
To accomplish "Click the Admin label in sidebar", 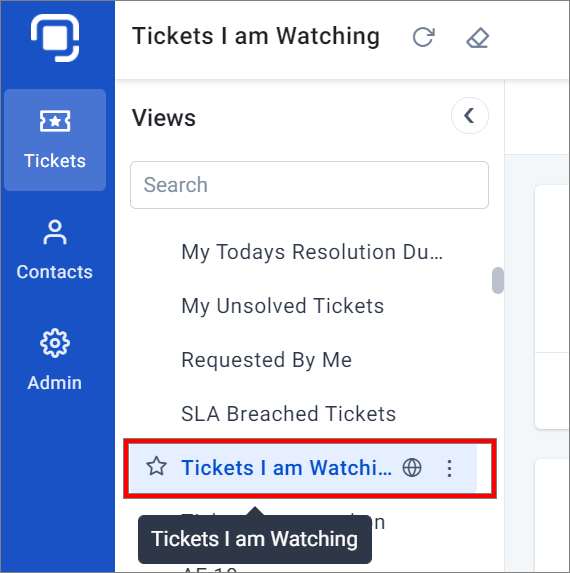I will pos(55,383).
